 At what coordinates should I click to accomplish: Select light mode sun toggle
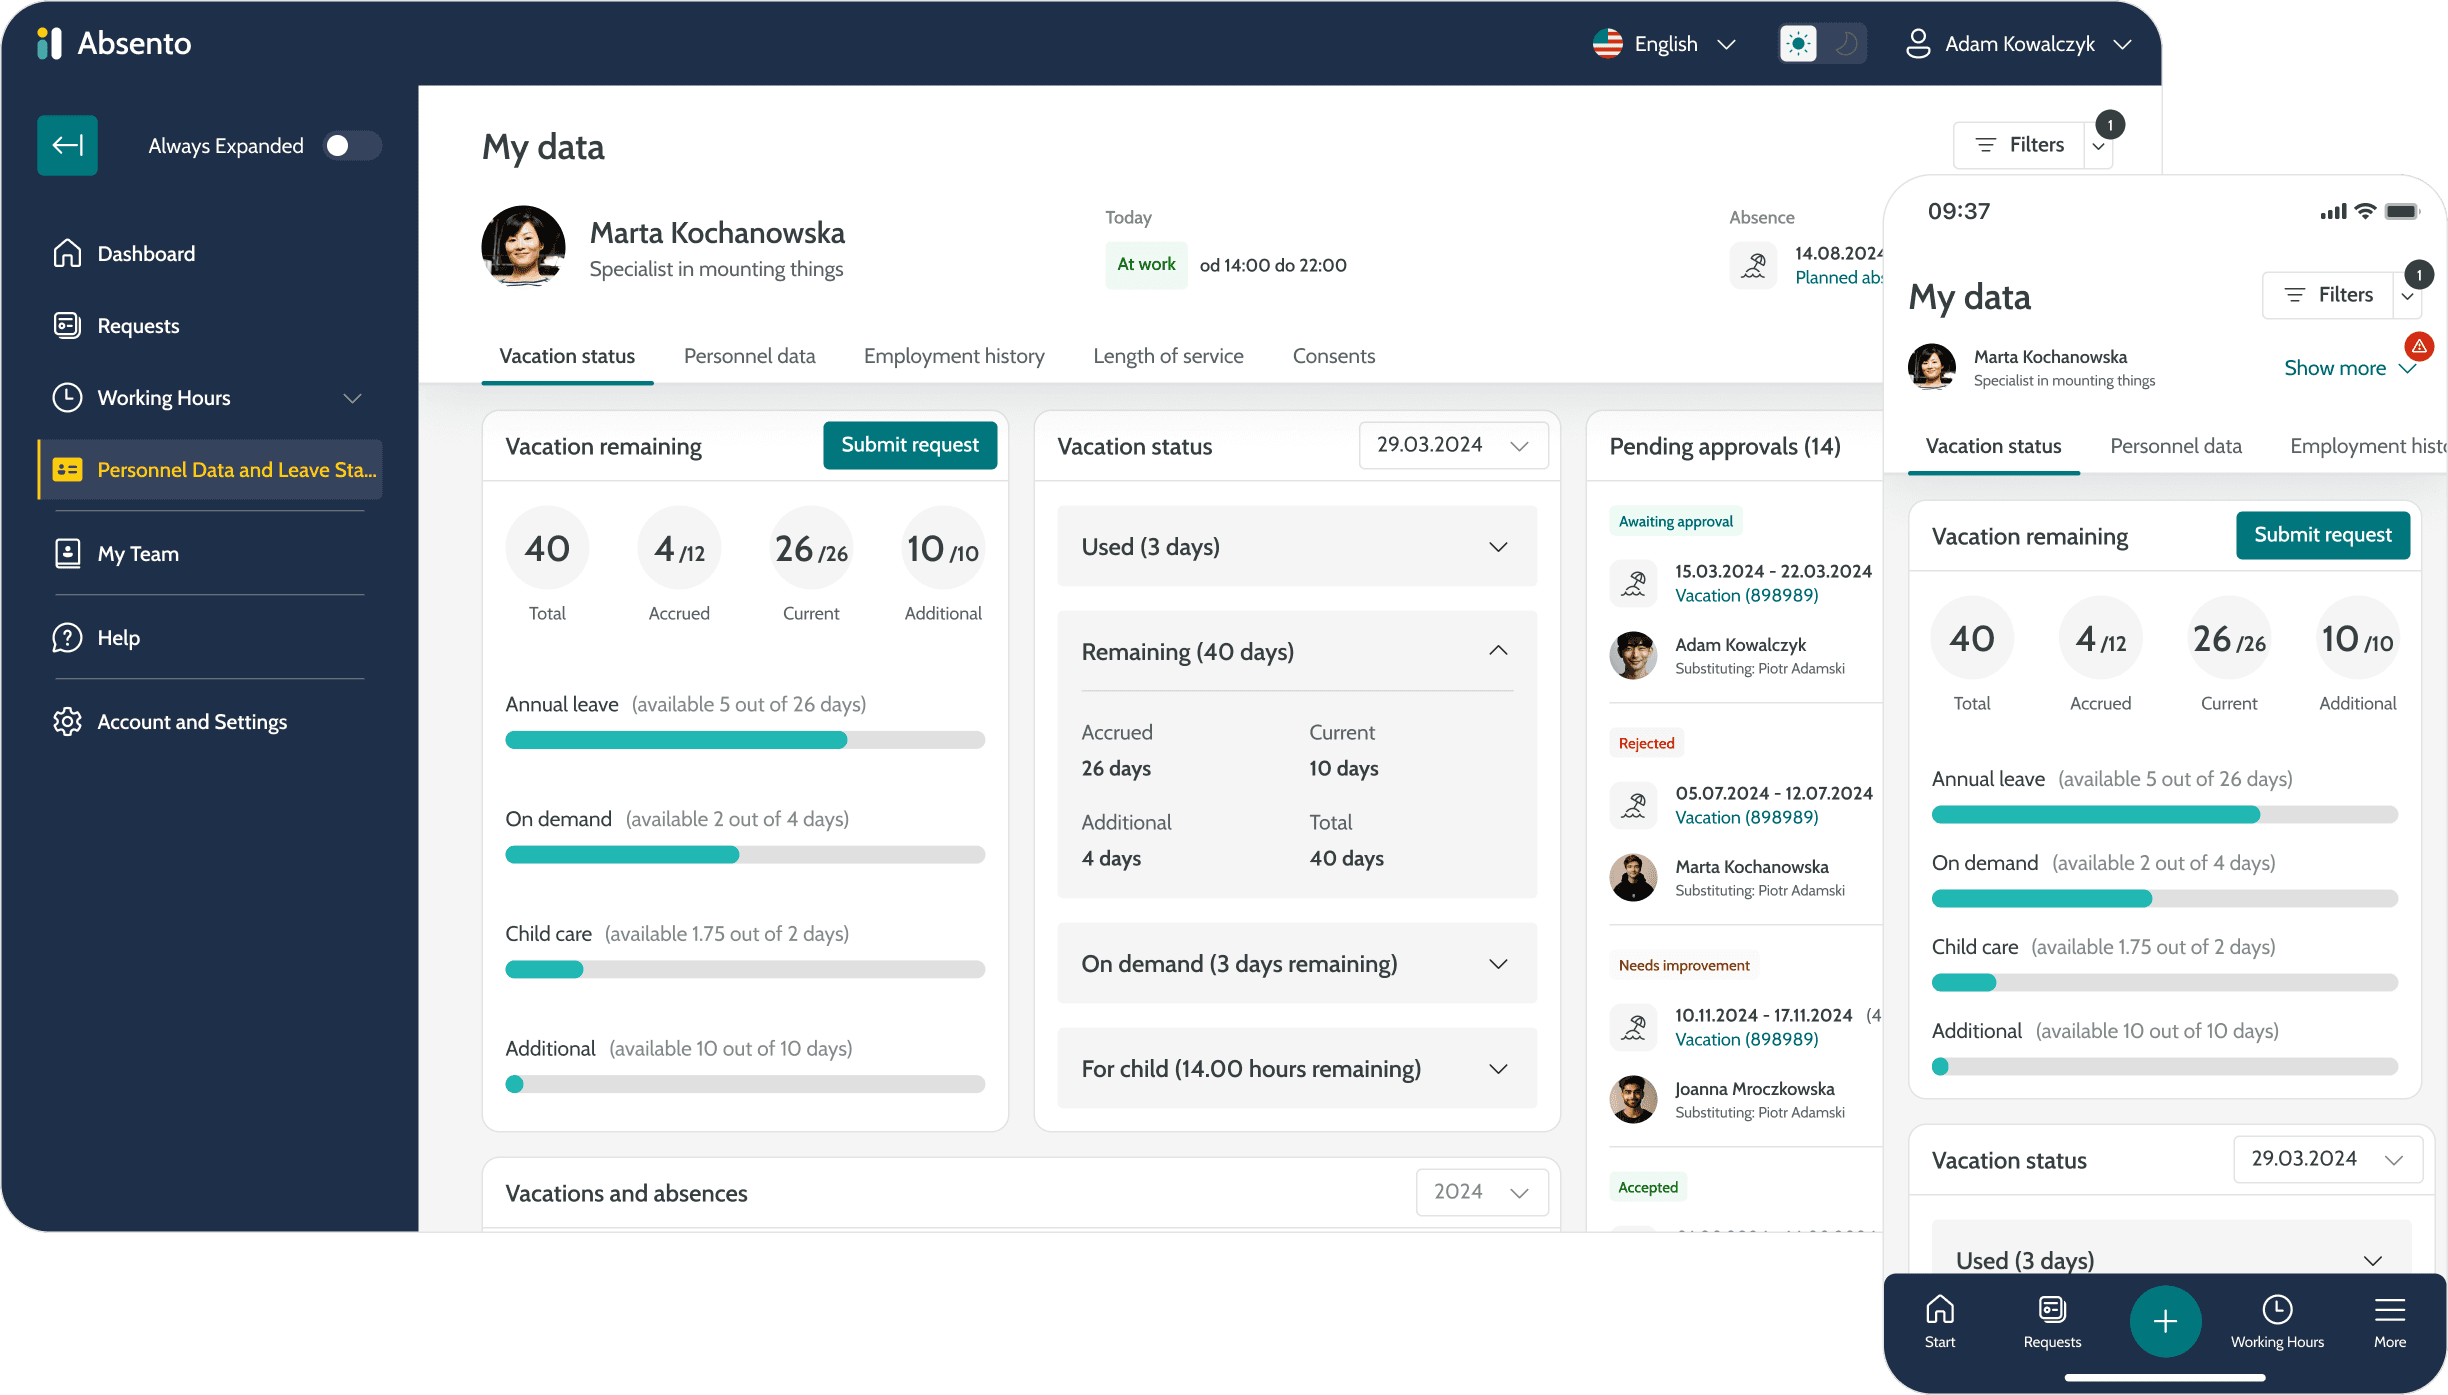(1798, 44)
